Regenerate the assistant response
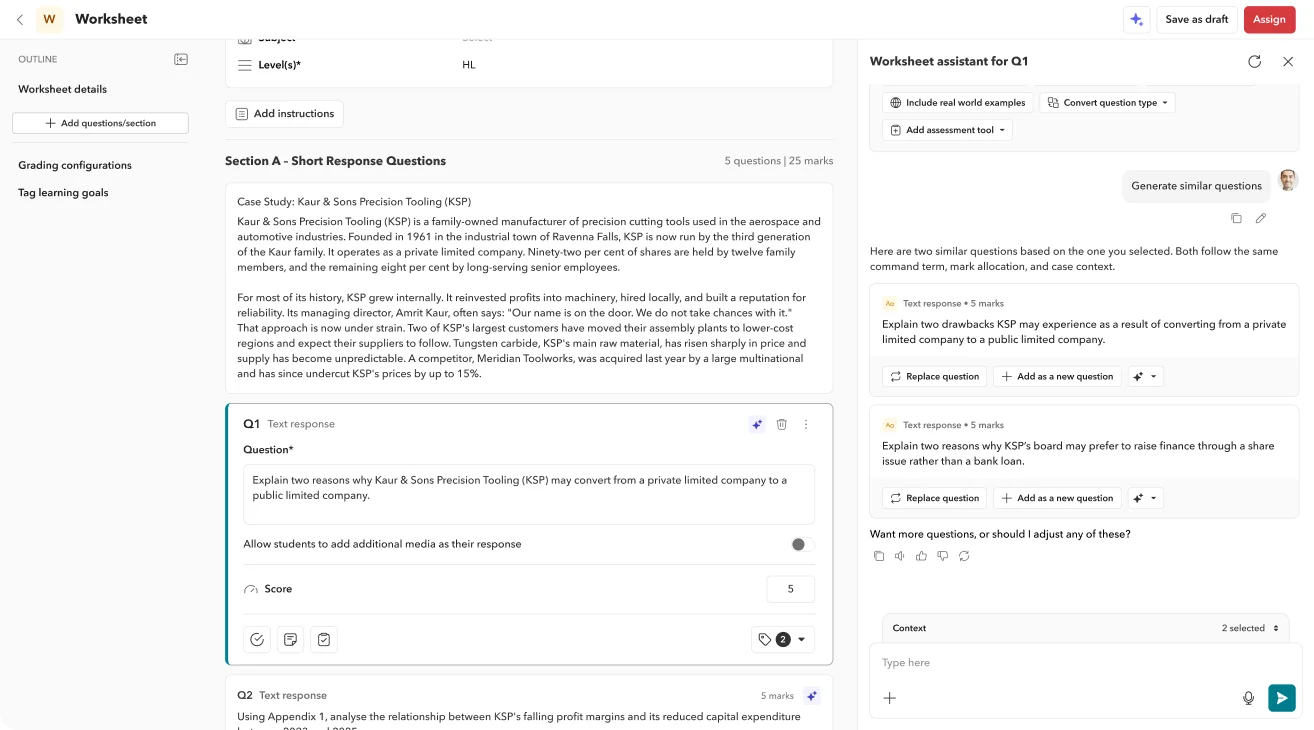Screen dimensions: 1314x730 coord(964,556)
